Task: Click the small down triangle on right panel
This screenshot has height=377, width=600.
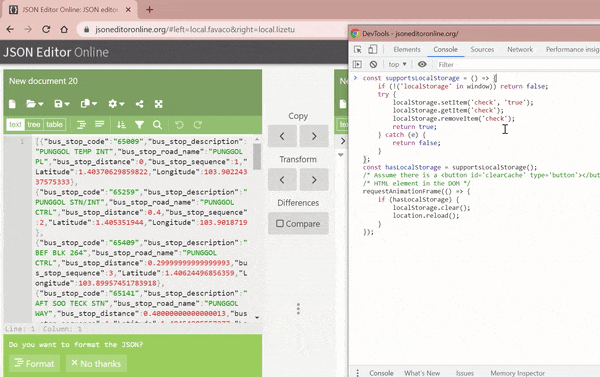Action: (x=341, y=155)
